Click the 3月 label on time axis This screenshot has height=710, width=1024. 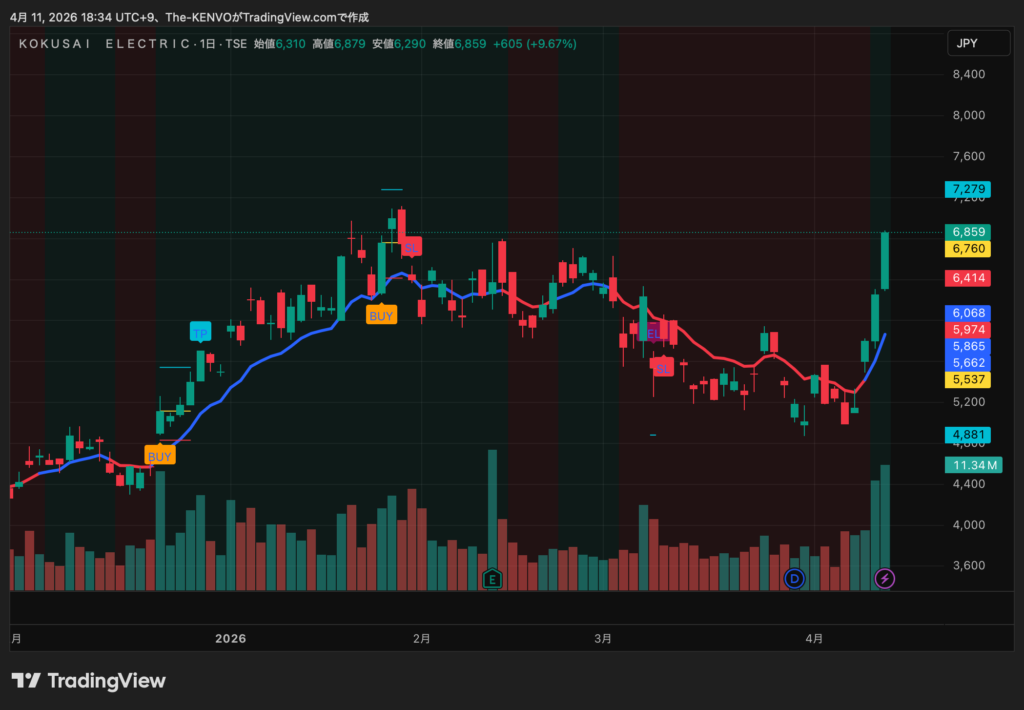click(x=603, y=638)
